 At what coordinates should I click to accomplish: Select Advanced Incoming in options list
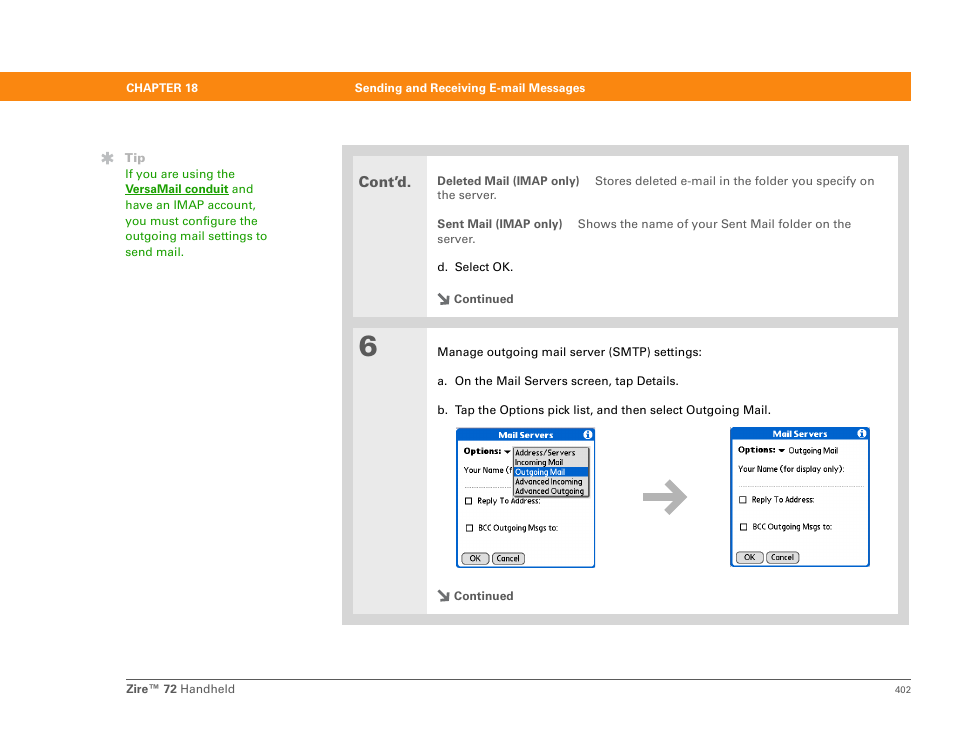551,482
